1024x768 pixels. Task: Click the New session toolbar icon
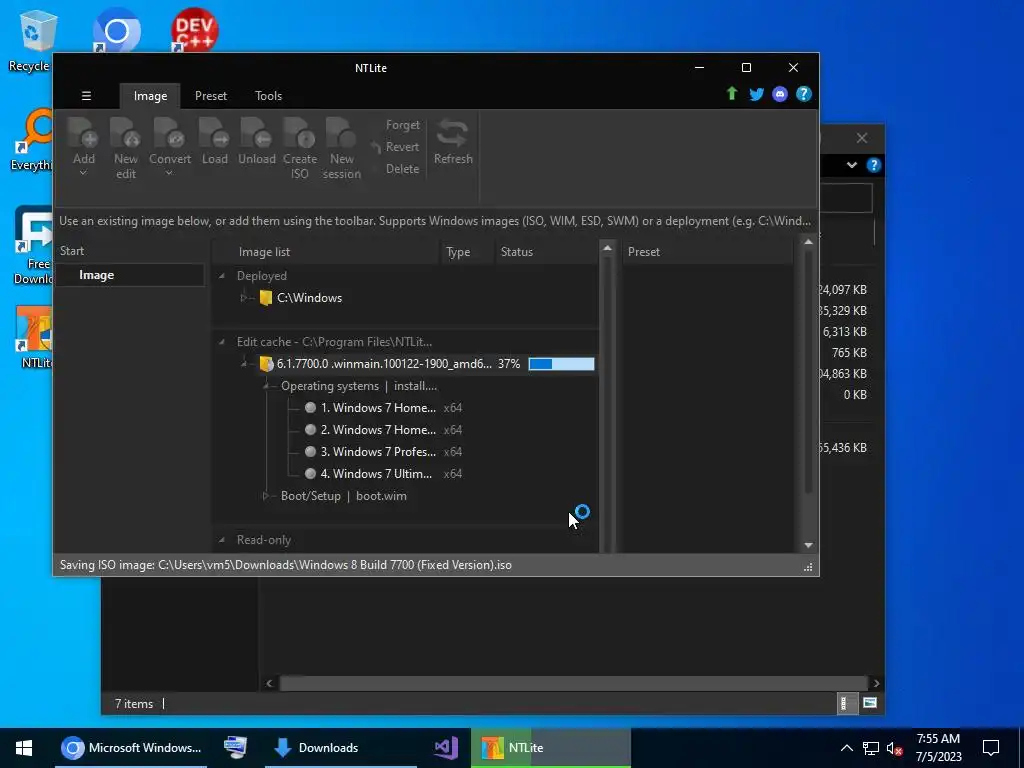coord(342,133)
